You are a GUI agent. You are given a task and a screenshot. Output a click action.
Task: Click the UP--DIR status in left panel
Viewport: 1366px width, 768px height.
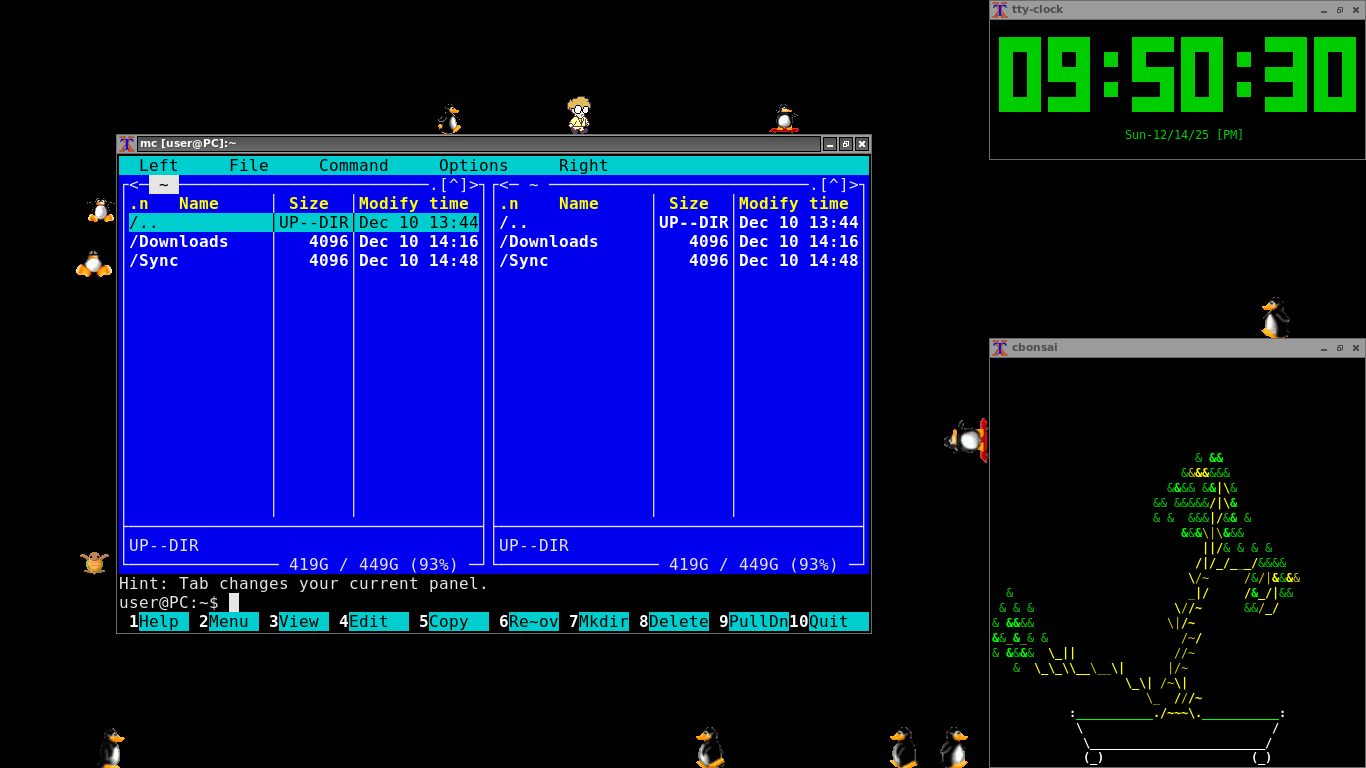coord(164,546)
